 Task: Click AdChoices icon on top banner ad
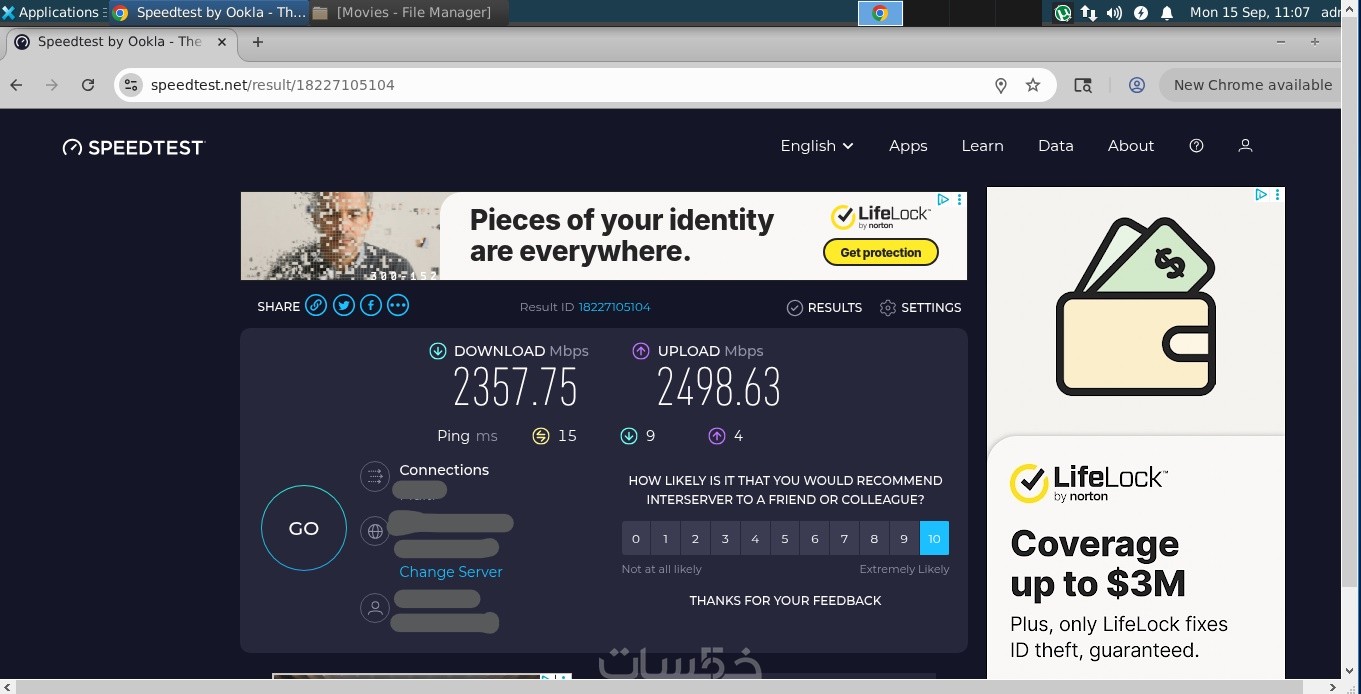click(943, 199)
